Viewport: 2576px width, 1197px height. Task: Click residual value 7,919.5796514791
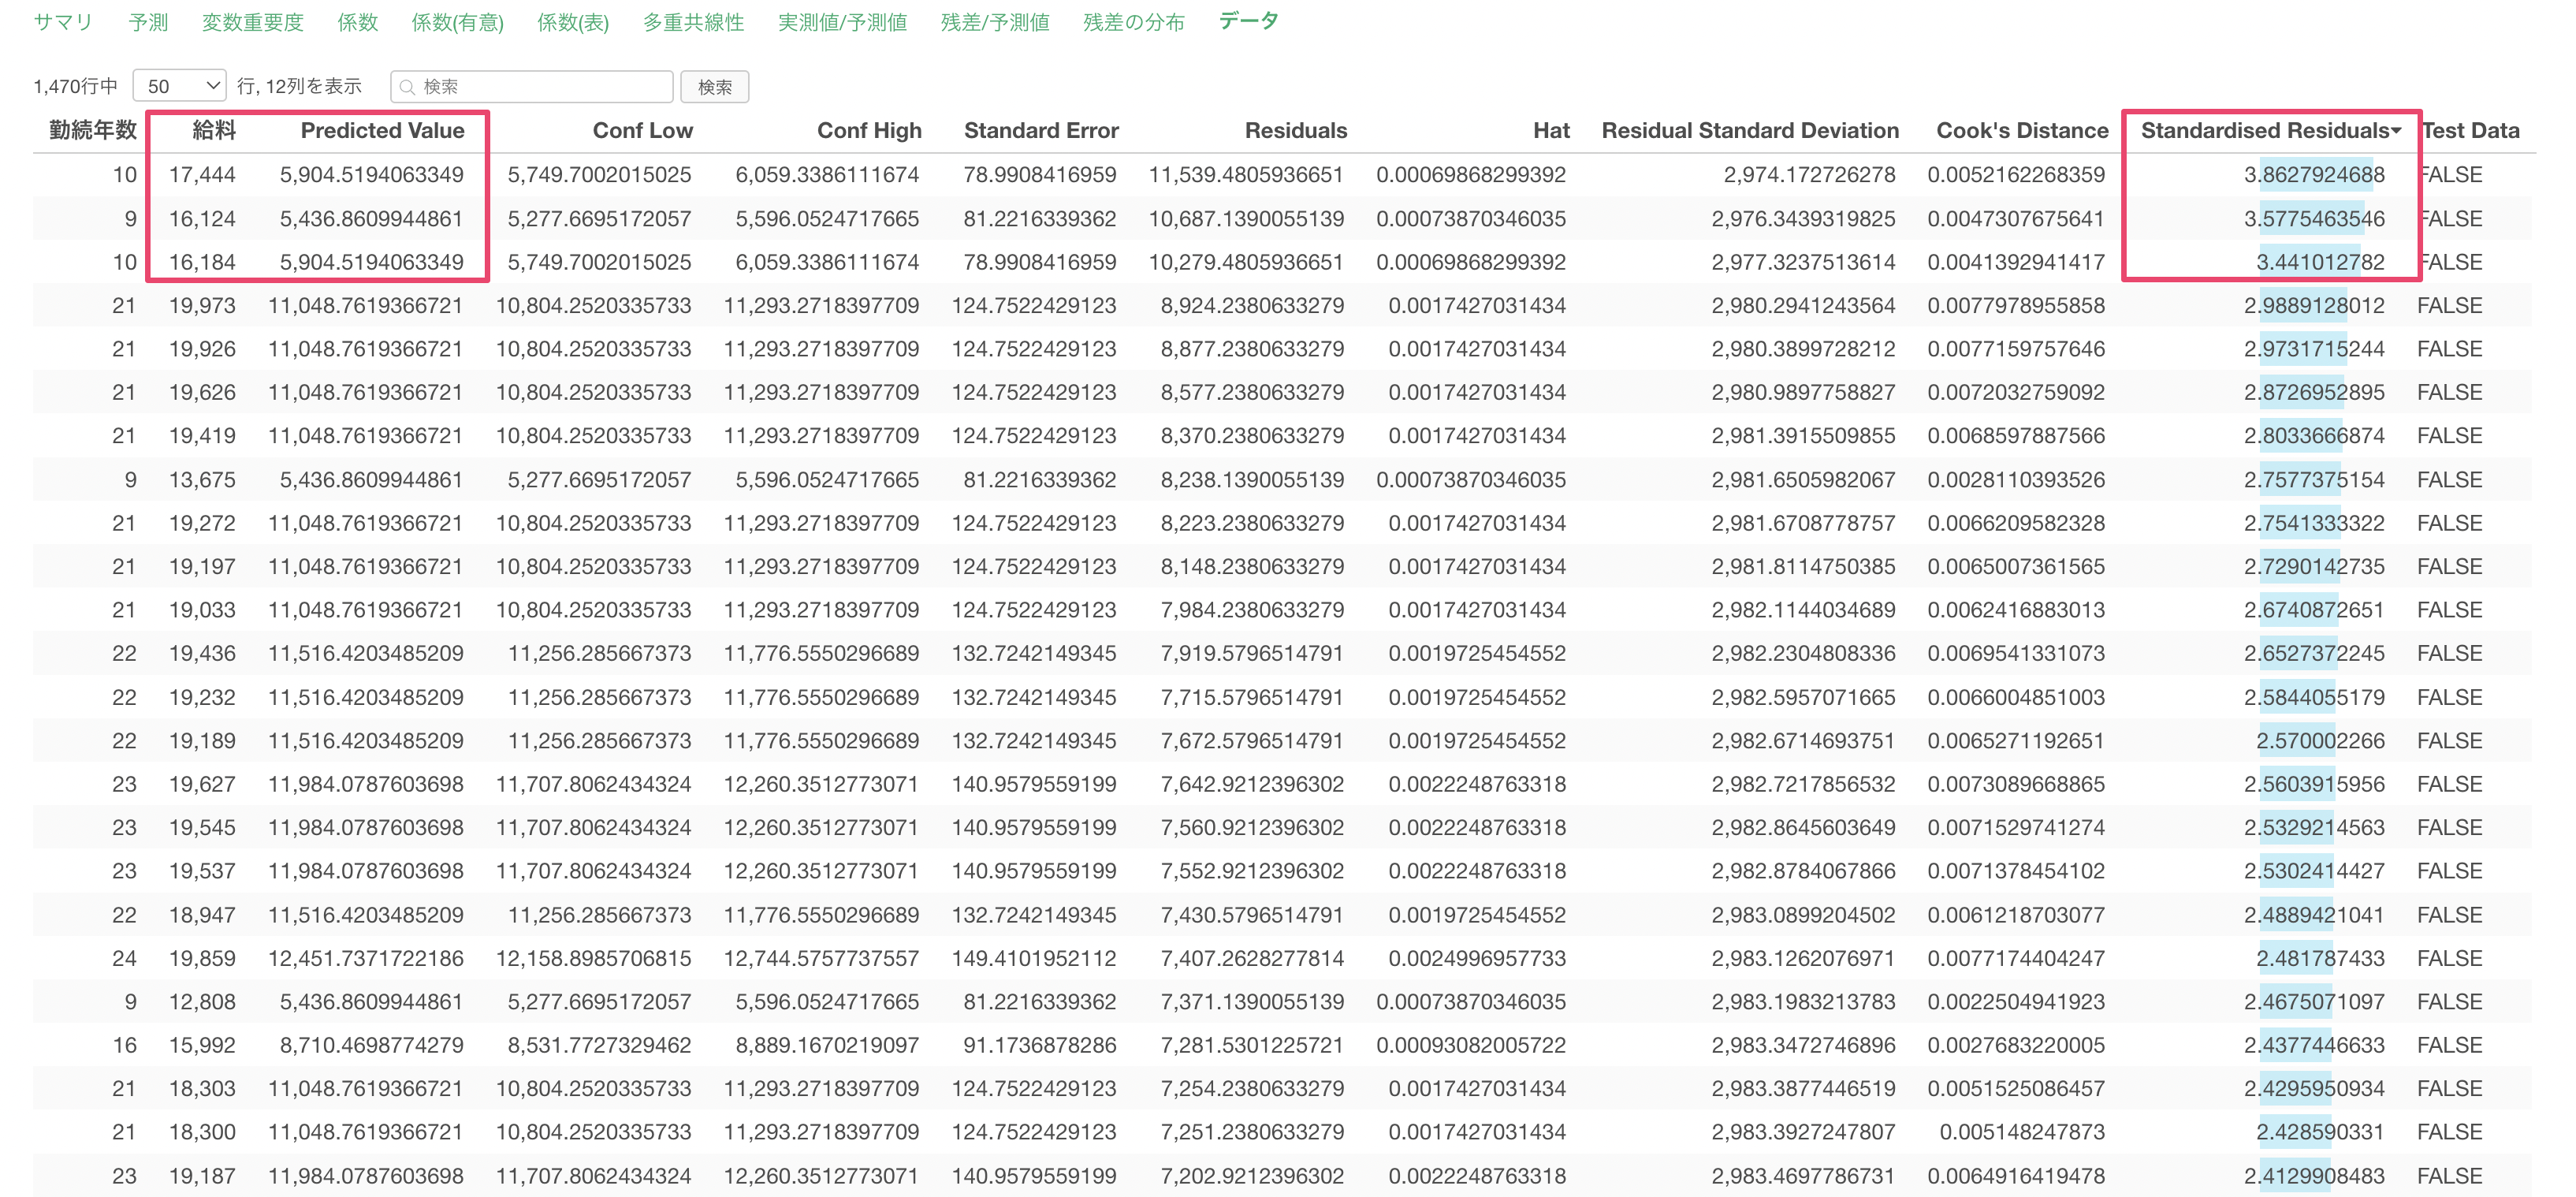(1251, 653)
